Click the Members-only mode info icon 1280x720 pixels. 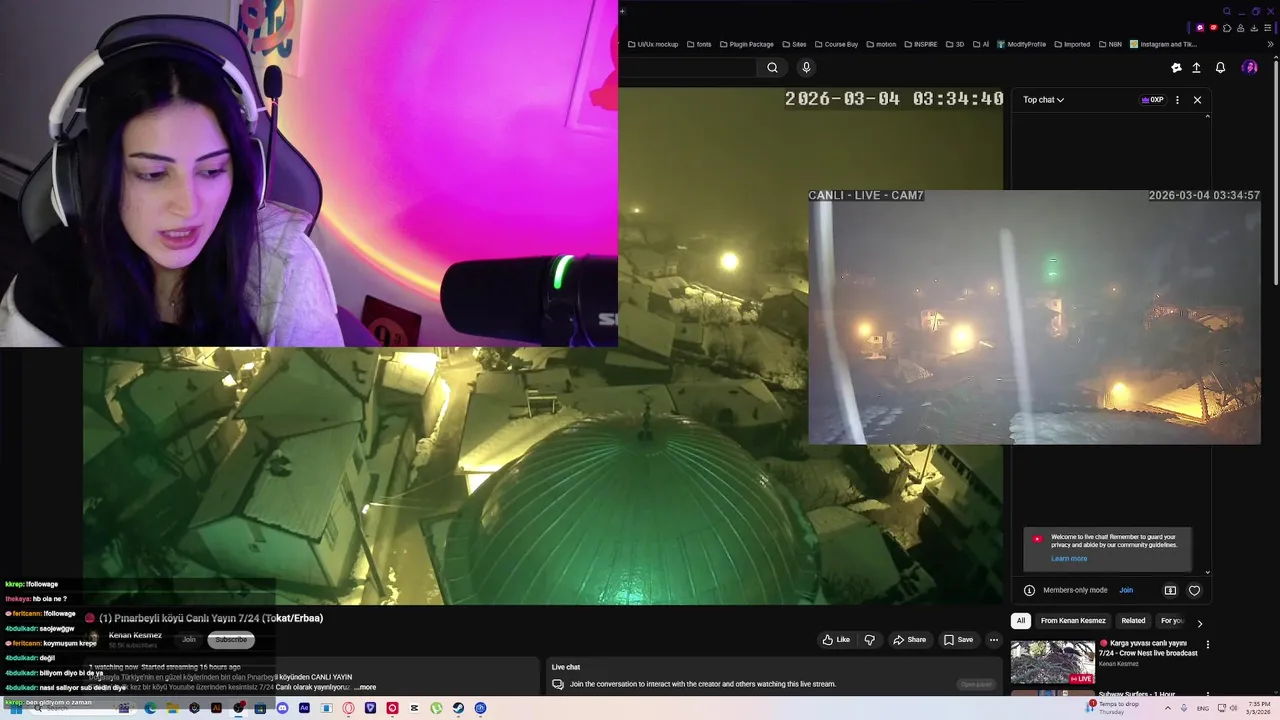pos(1029,590)
